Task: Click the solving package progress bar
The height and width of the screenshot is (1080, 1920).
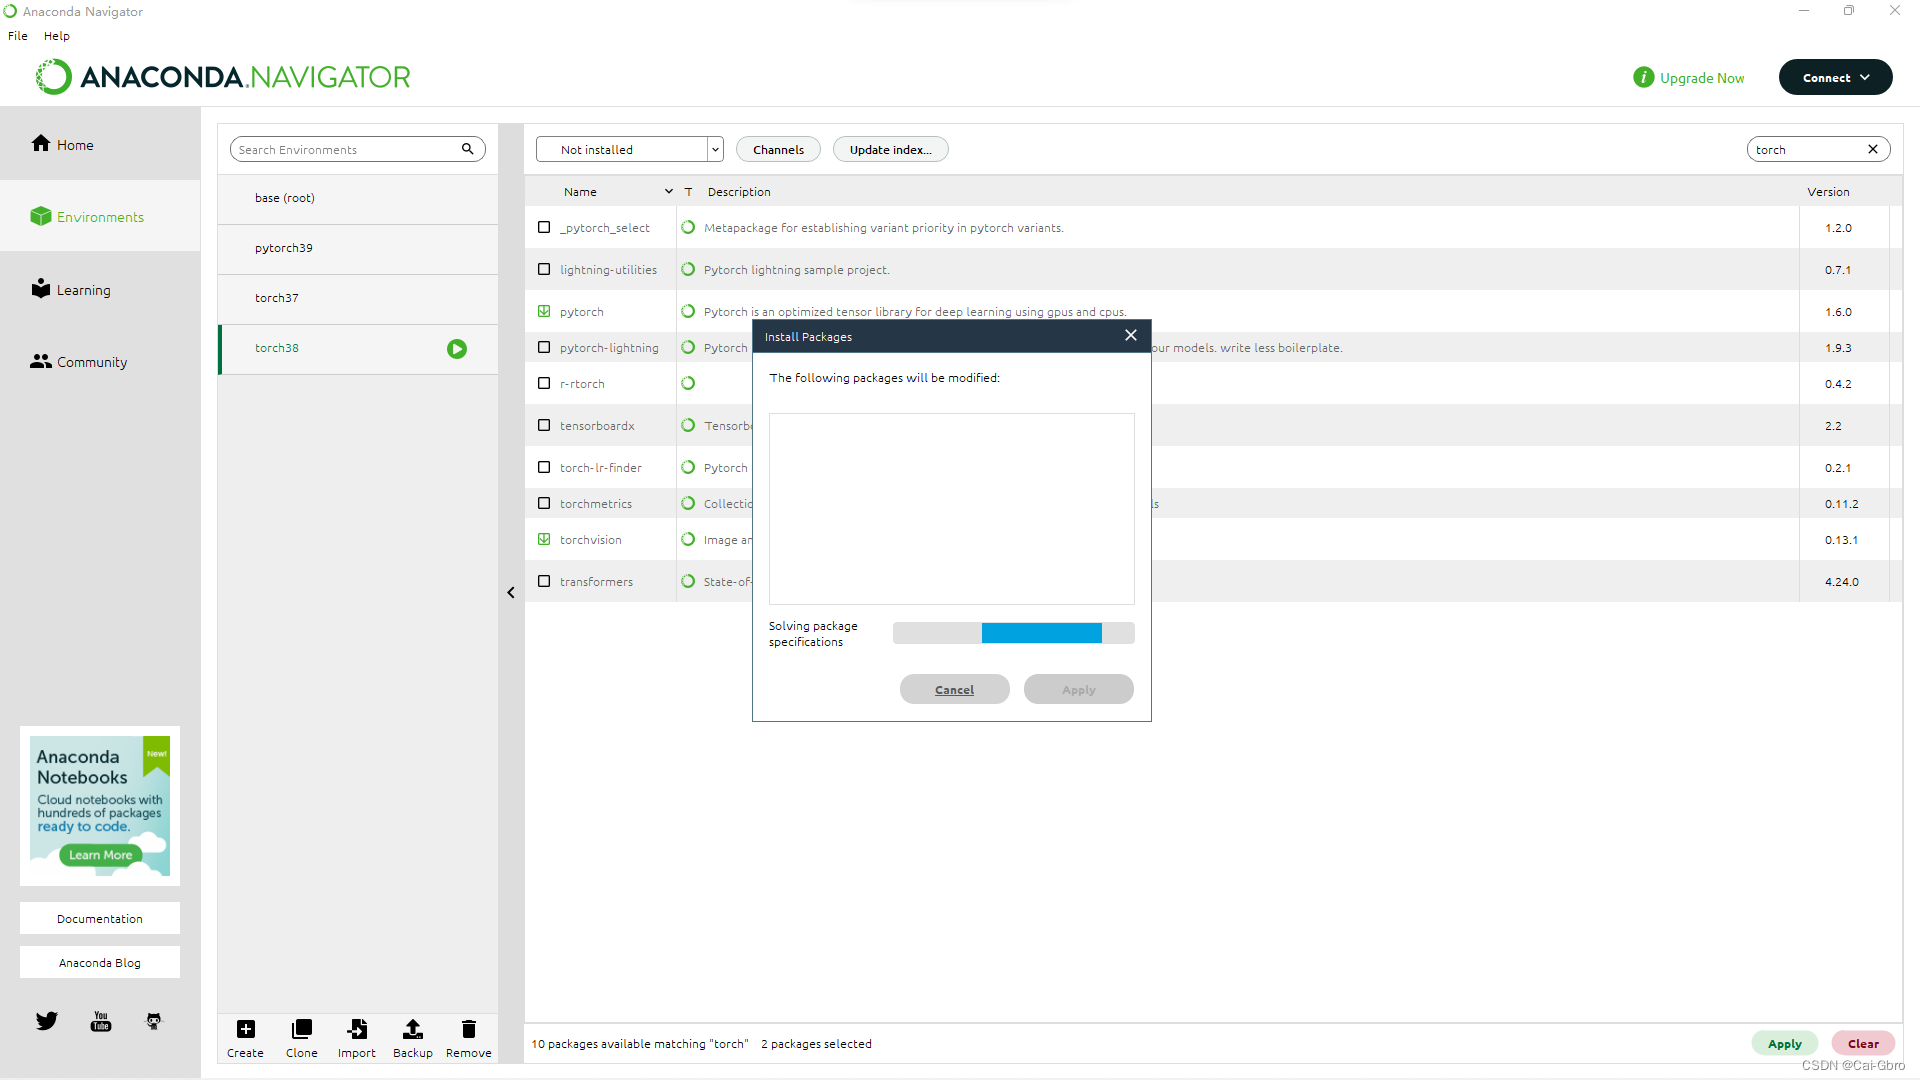Action: click(1013, 633)
